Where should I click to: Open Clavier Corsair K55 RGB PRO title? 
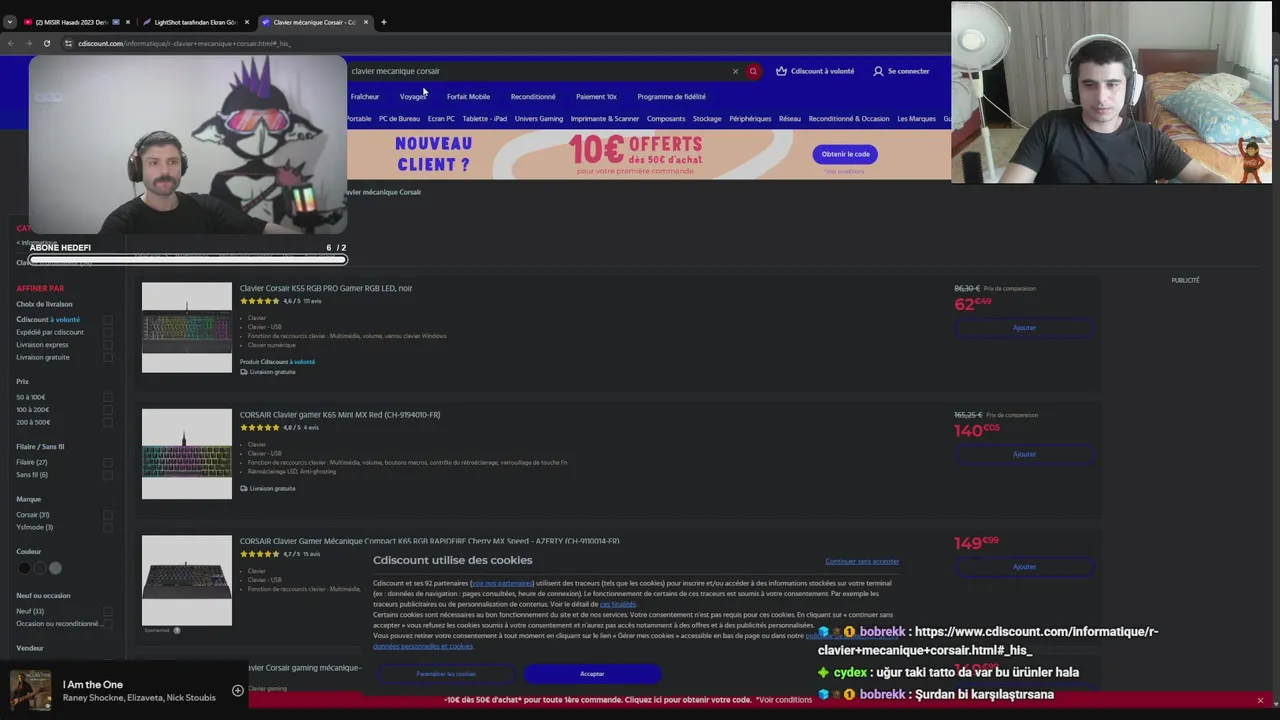tap(326, 288)
